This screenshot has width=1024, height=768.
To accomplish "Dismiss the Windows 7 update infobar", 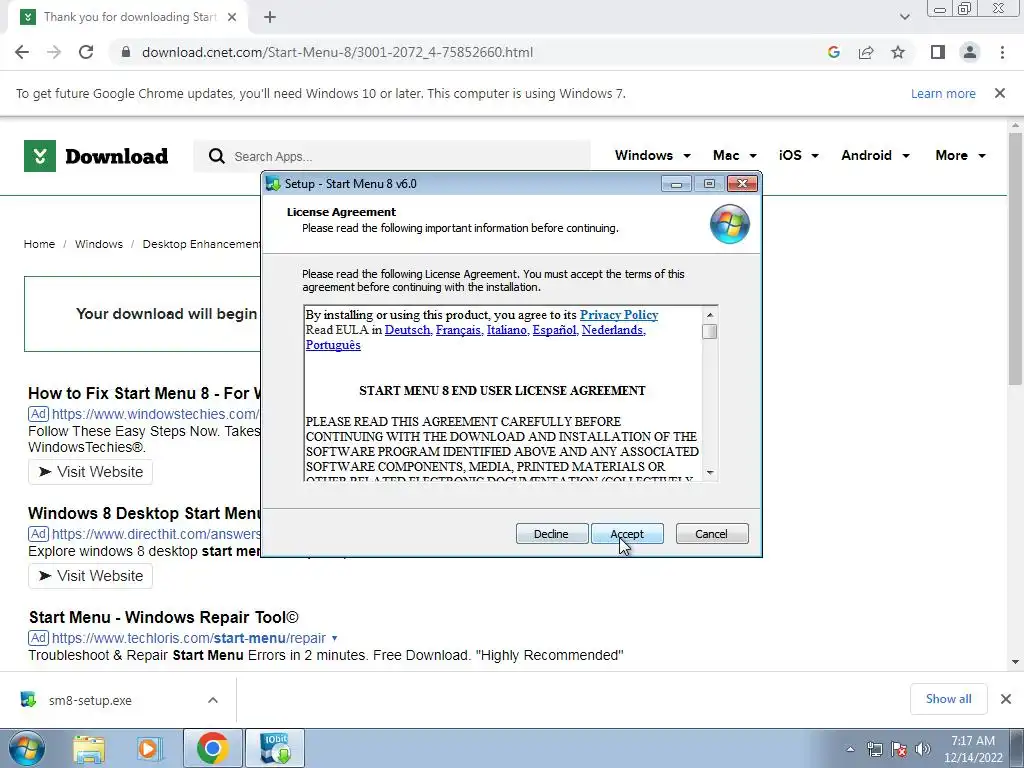I will click(x=1000, y=93).
